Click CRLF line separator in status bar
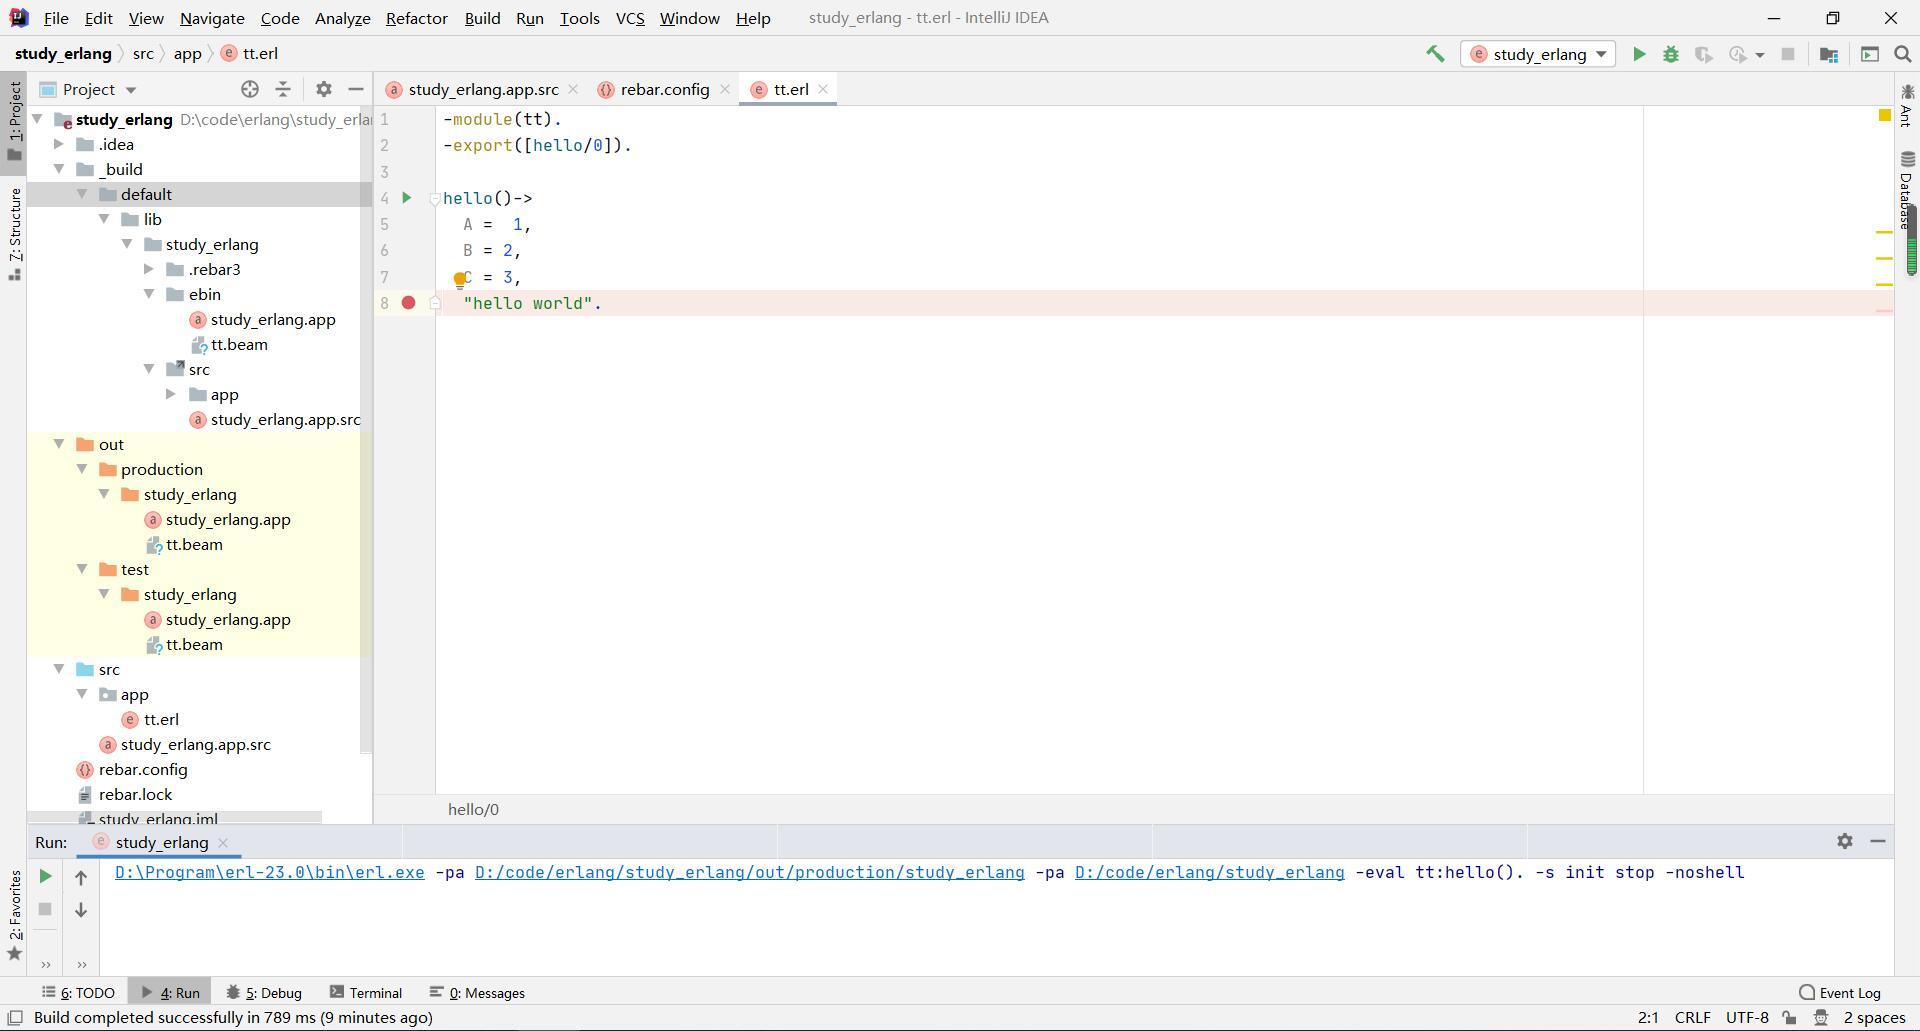This screenshot has width=1920, height=1031. [1692, 1018]
